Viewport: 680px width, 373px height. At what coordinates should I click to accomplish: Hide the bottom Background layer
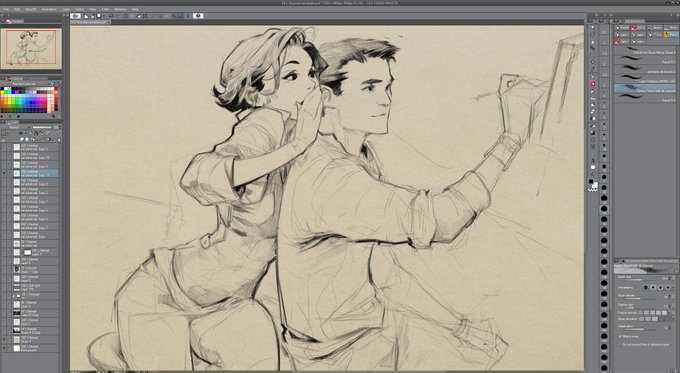4,348
